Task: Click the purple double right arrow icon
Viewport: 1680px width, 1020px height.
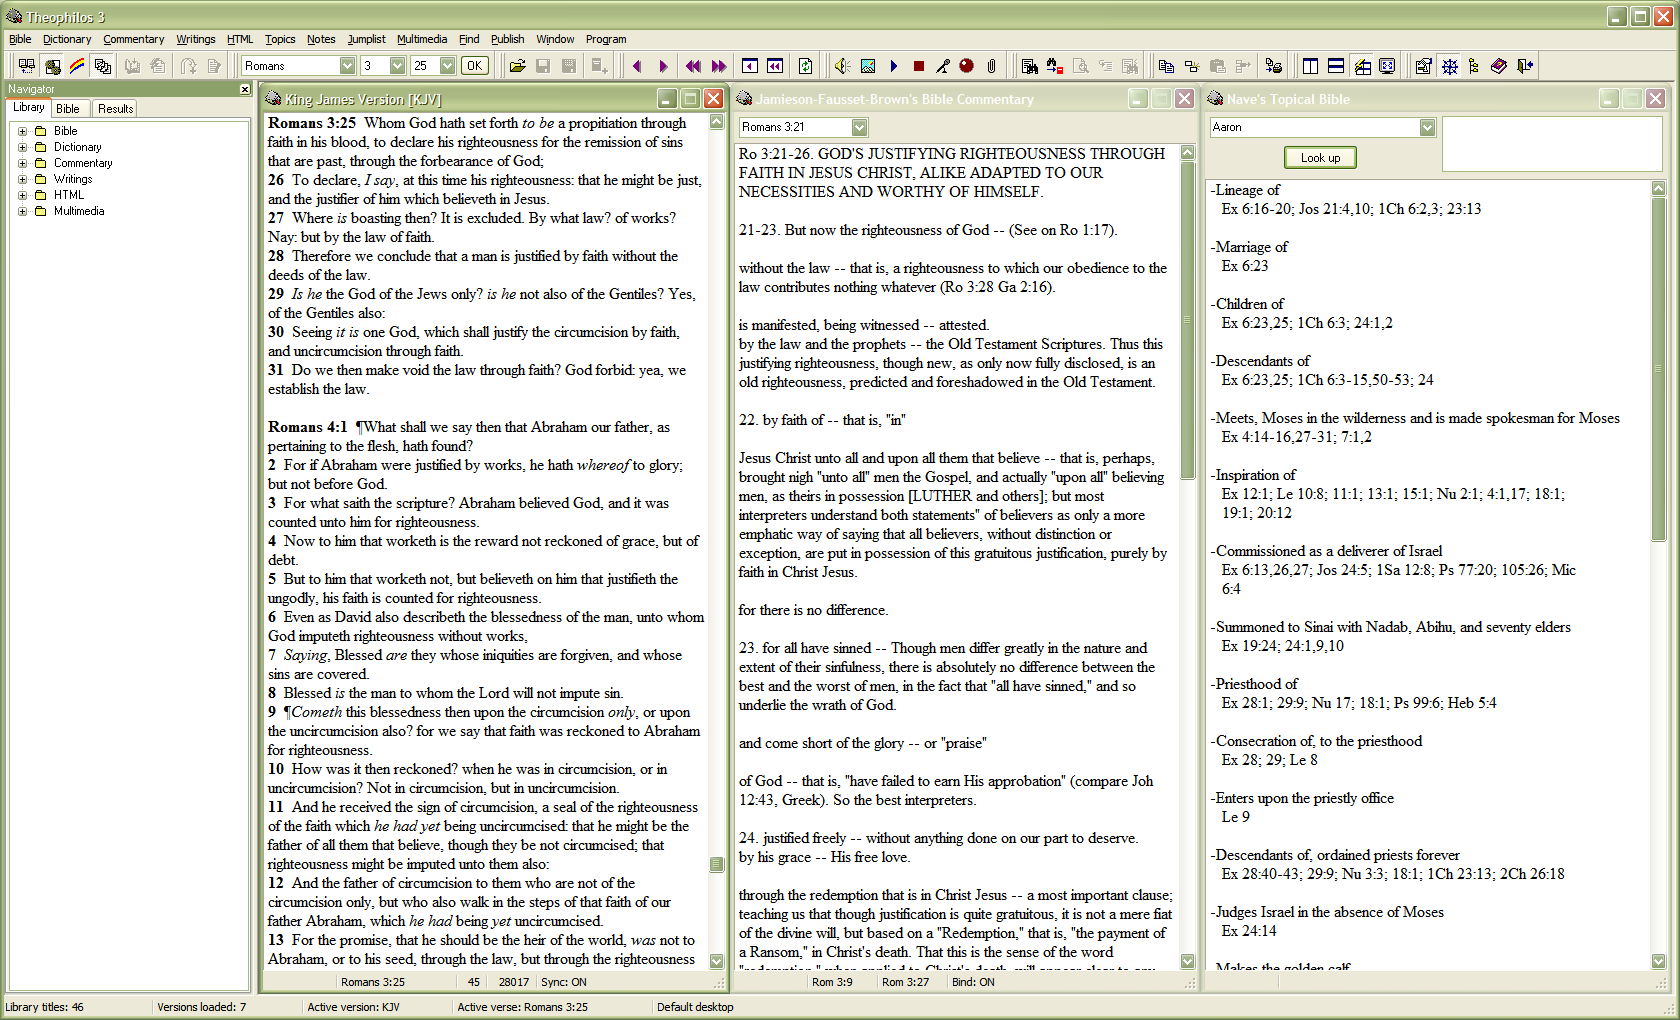Action: (719, 66)
